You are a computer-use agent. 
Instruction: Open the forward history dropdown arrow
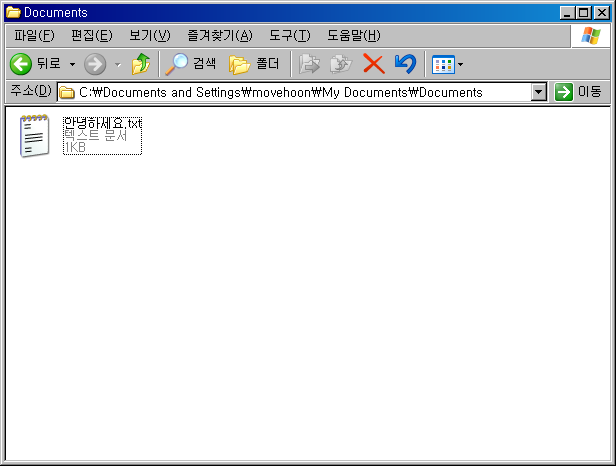pos(117,64)
